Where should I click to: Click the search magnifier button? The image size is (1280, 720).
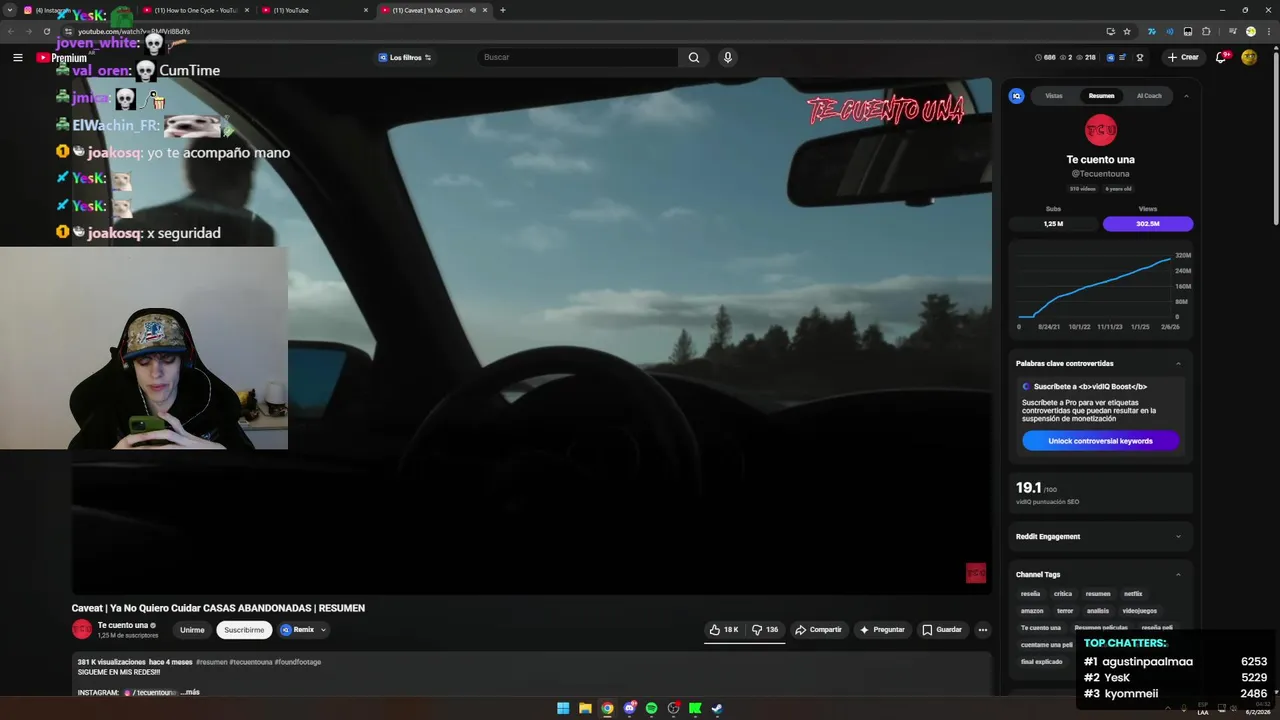click(694, 57)
